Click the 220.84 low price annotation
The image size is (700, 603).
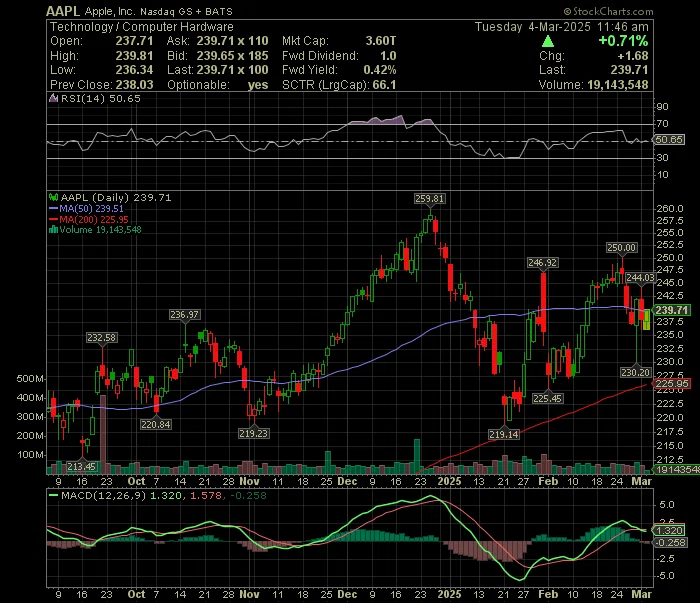(156, 425)
